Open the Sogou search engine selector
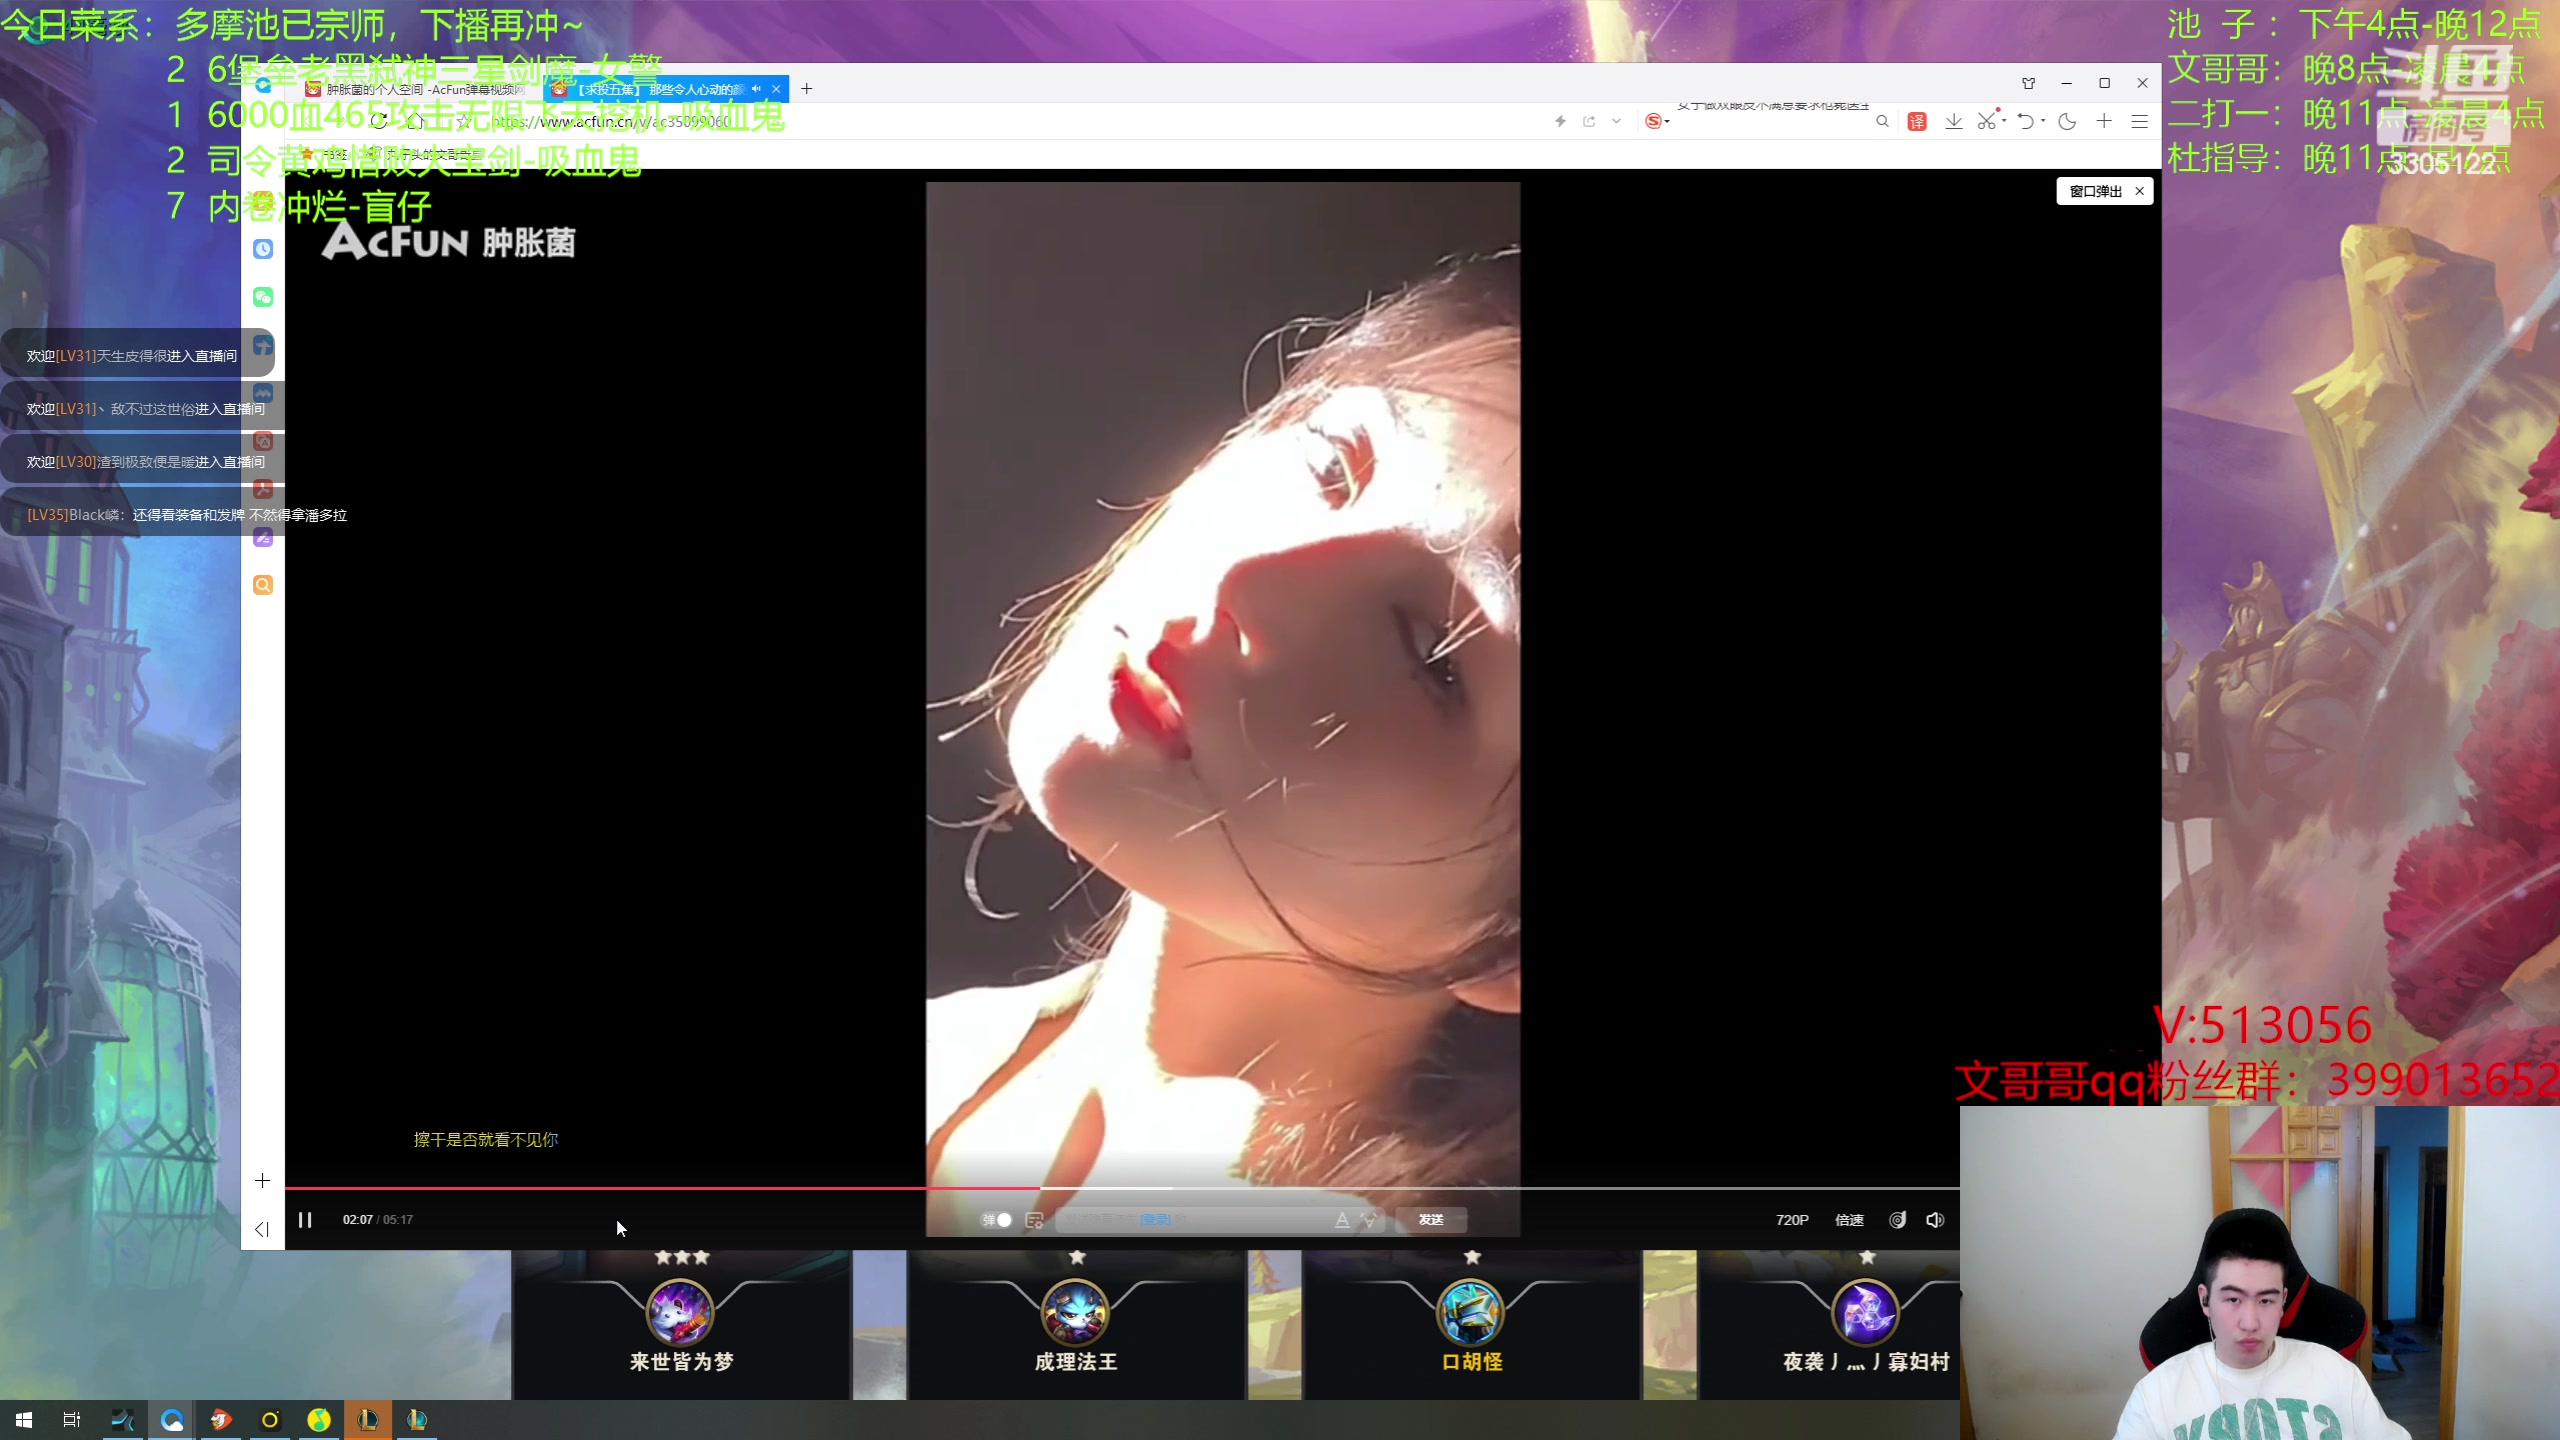The width and height of the screenshot is (2560, 1440). tap(1657, 121)
